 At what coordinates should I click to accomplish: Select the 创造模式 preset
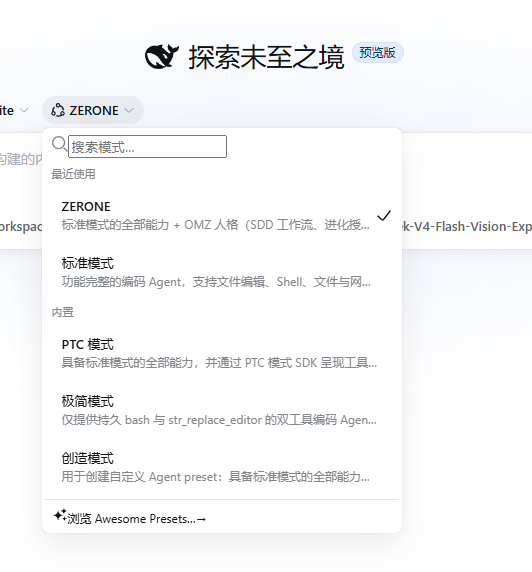tap(222, 467)
